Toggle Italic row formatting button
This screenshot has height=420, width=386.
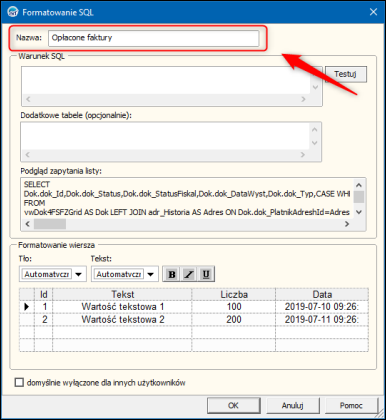[189, 274]
